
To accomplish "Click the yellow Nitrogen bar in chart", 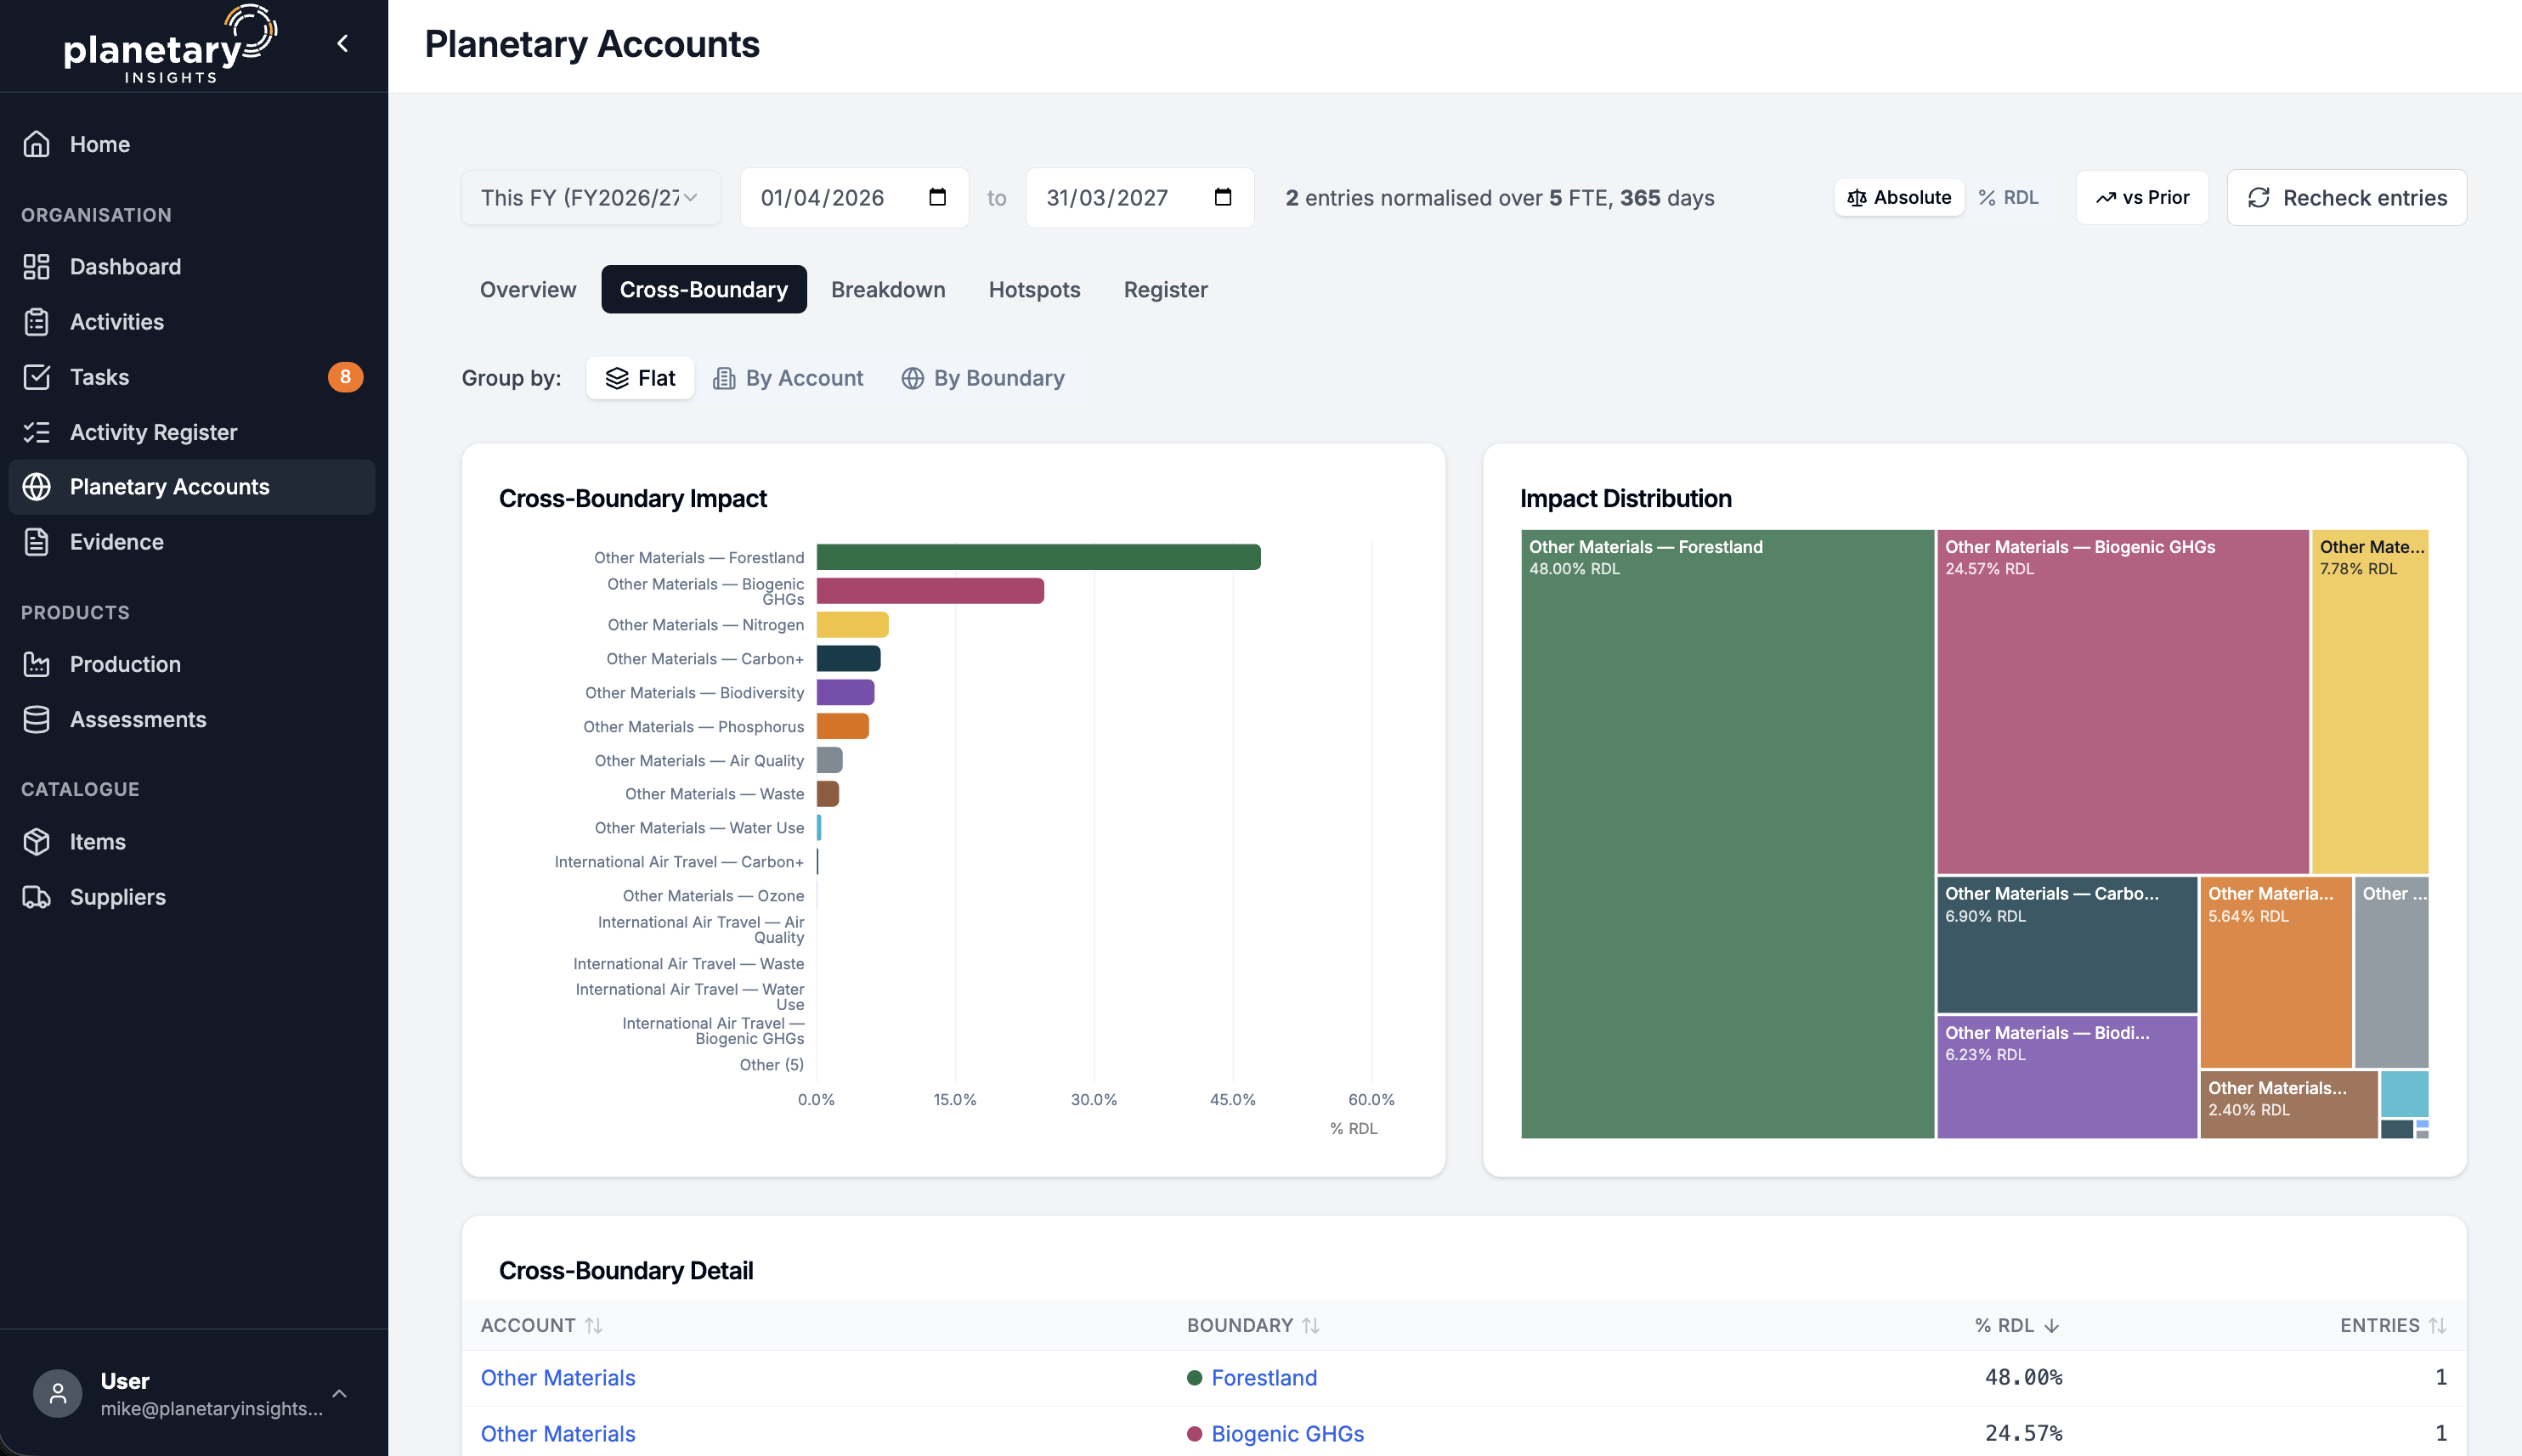I will [x=852, y=625].
